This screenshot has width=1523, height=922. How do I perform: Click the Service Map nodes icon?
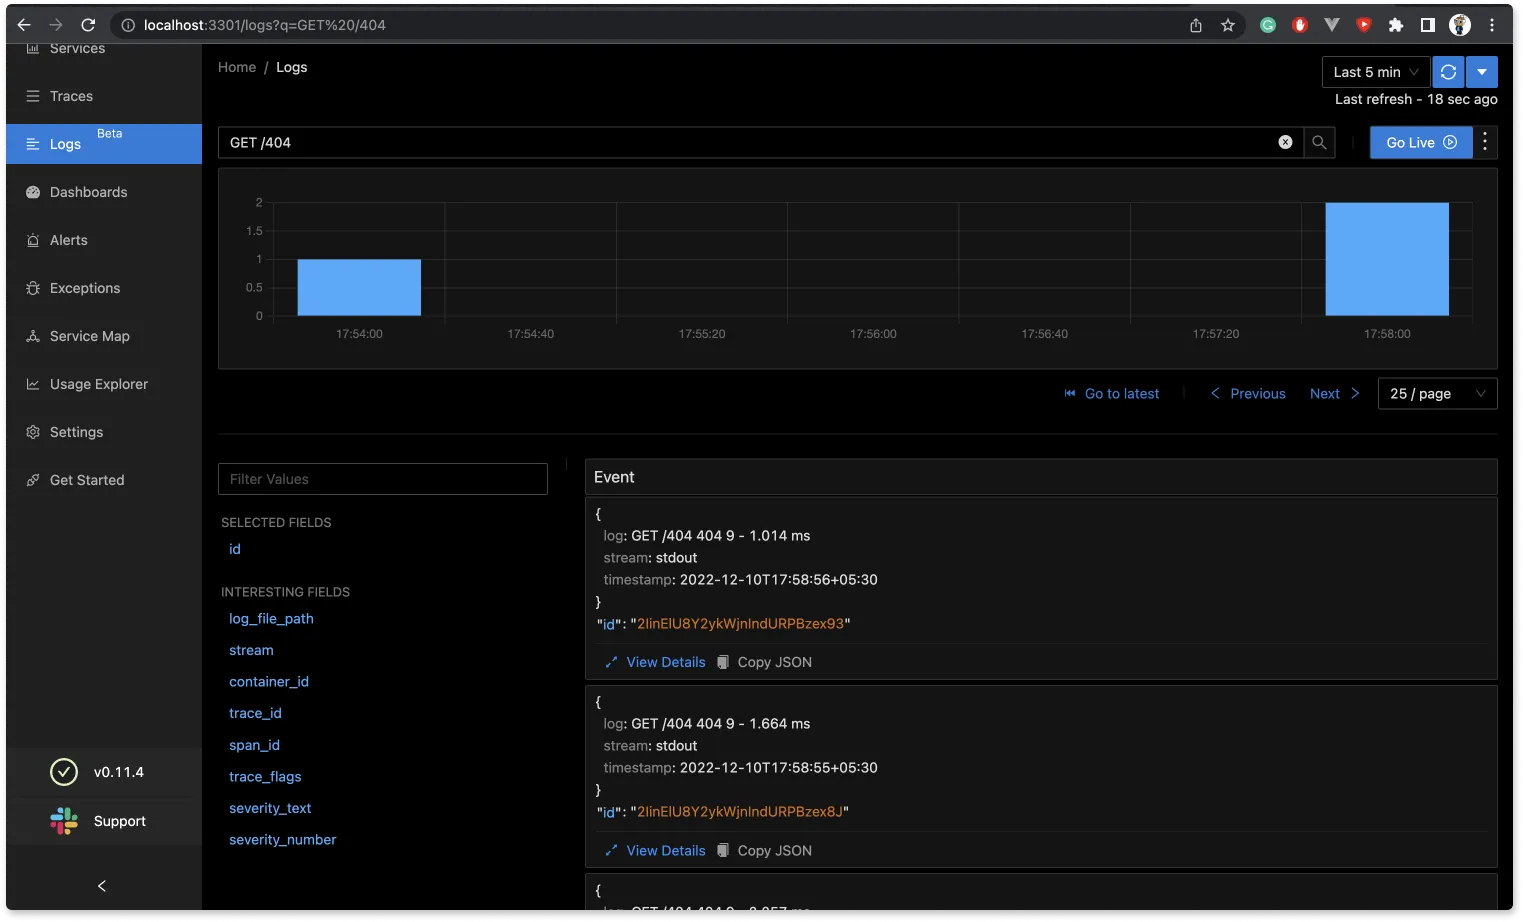(x=33, y=336)
